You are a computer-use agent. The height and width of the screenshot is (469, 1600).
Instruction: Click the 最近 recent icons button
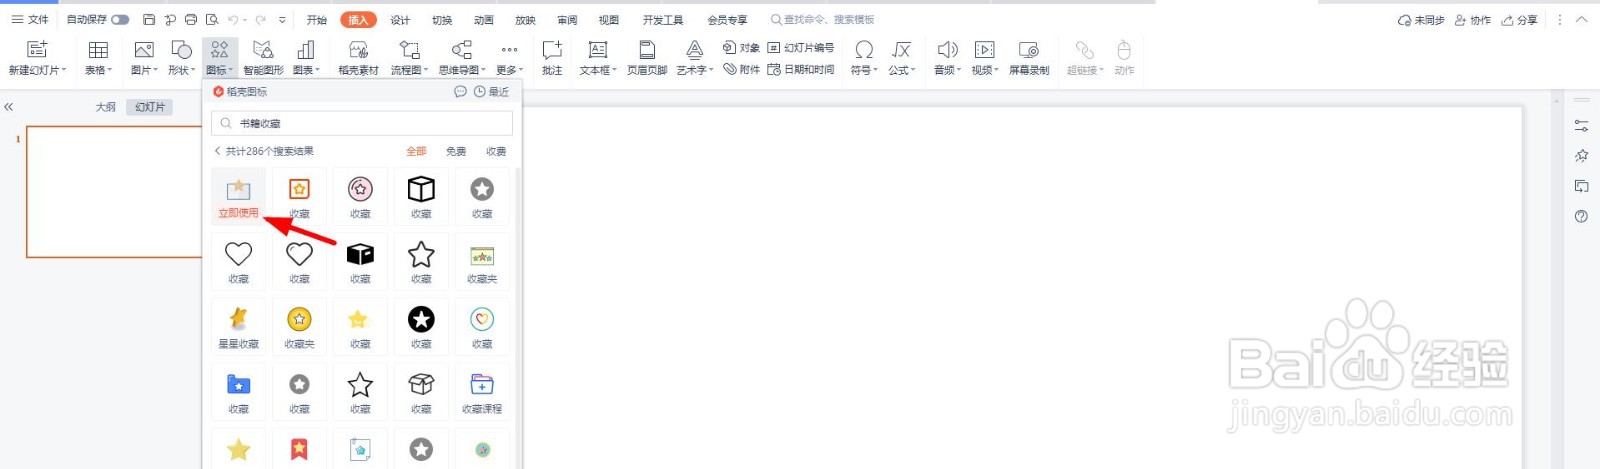tap(492, 92)
